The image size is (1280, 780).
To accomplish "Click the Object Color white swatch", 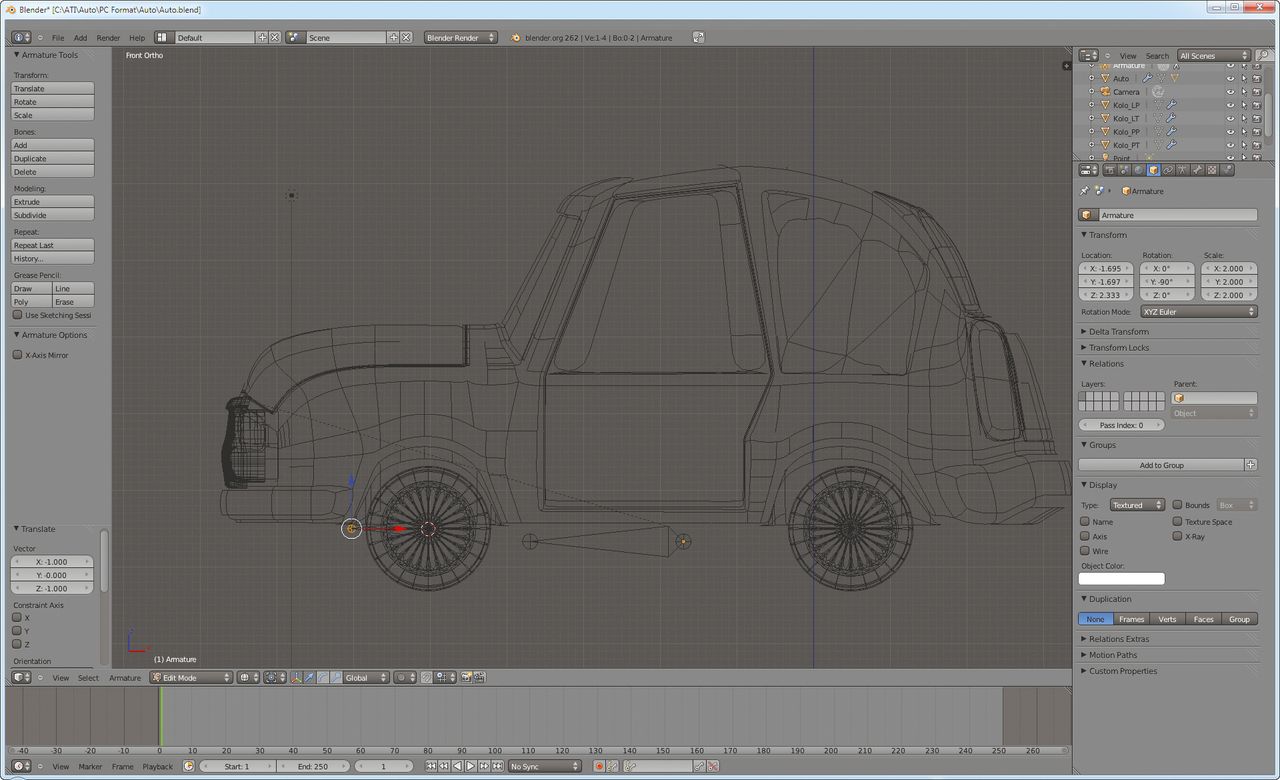I will (1122, 579).
